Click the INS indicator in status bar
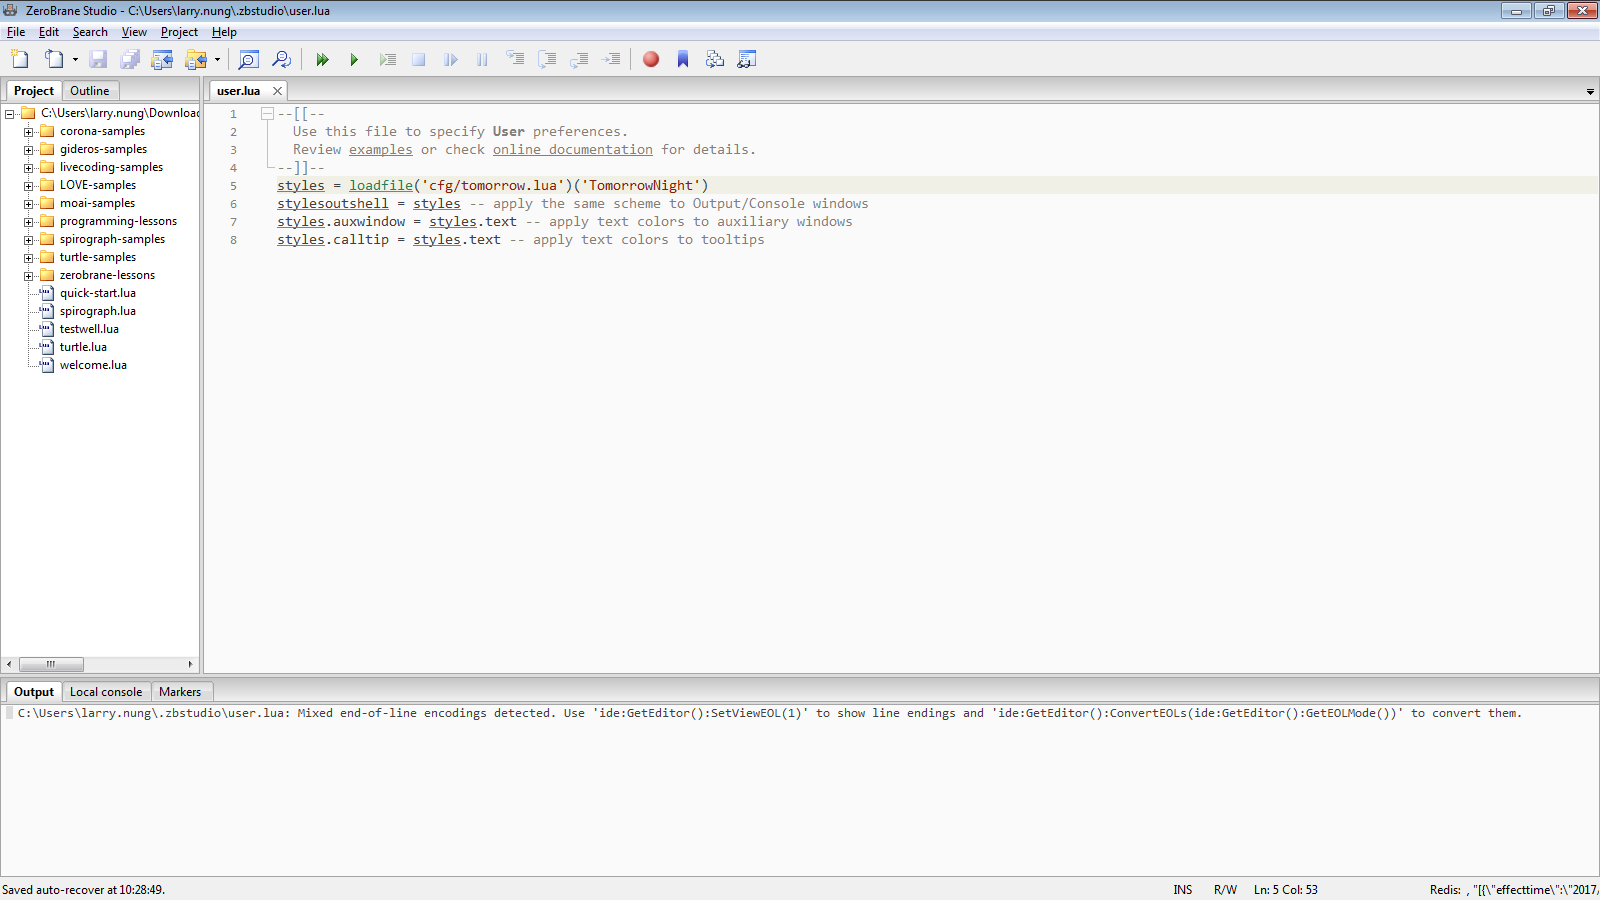This screenshot has height=900, width=1600. coord(1183,890)
